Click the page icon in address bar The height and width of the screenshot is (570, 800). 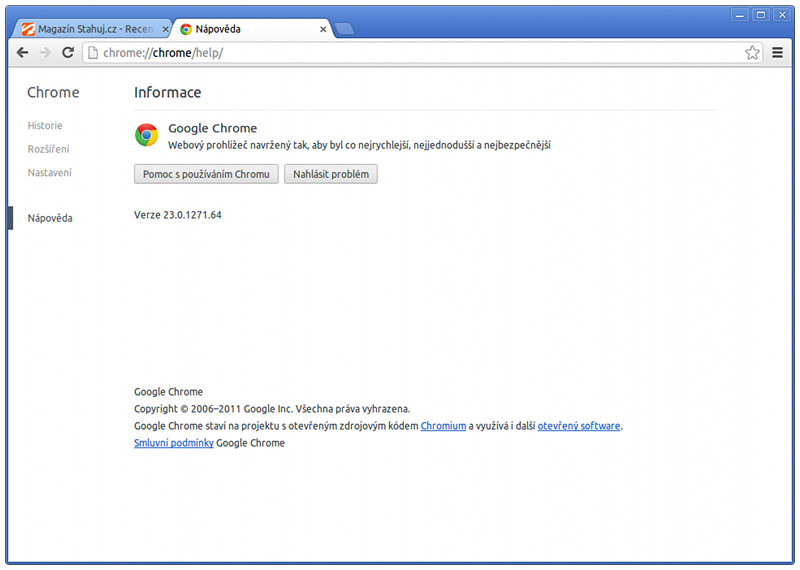(93, 53)
